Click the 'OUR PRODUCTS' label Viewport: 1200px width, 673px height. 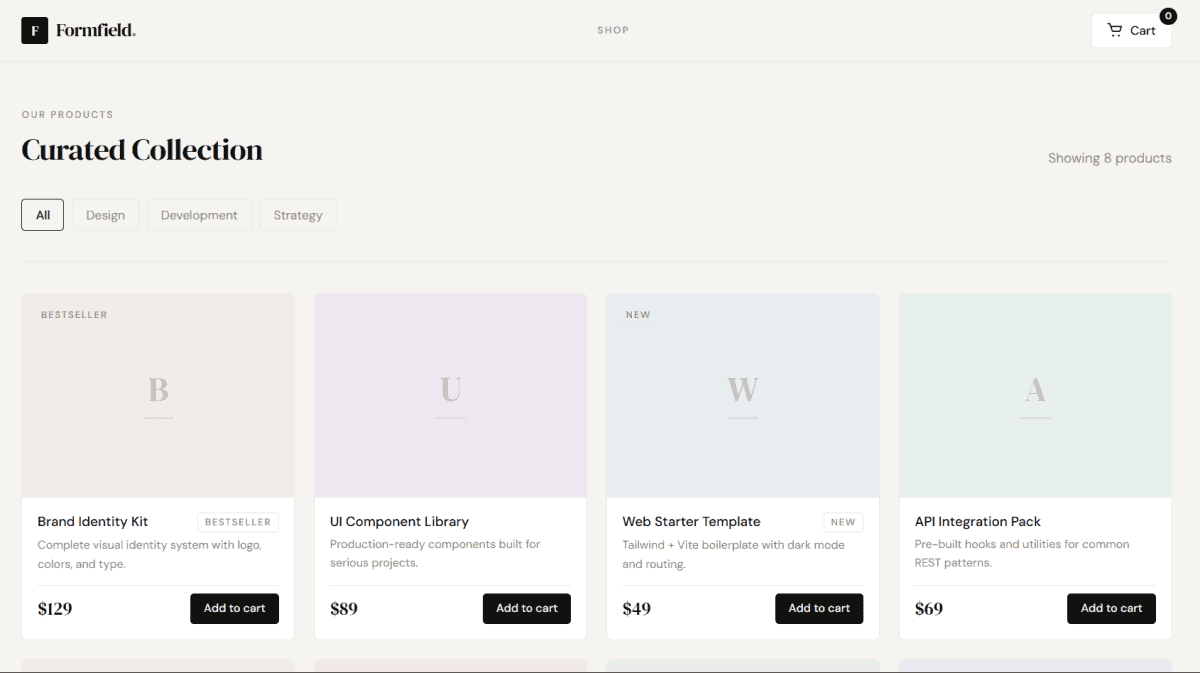tap(67, 114)
